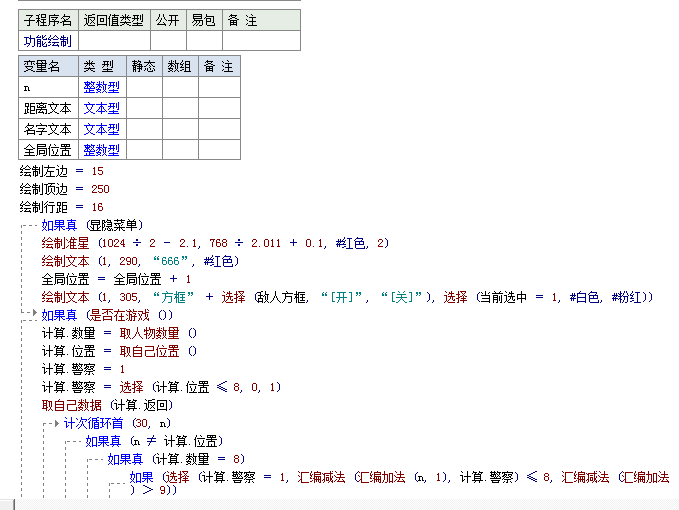
Task: Click the 如果真 (显隐菜单) flow arrow
Action: 32,225
